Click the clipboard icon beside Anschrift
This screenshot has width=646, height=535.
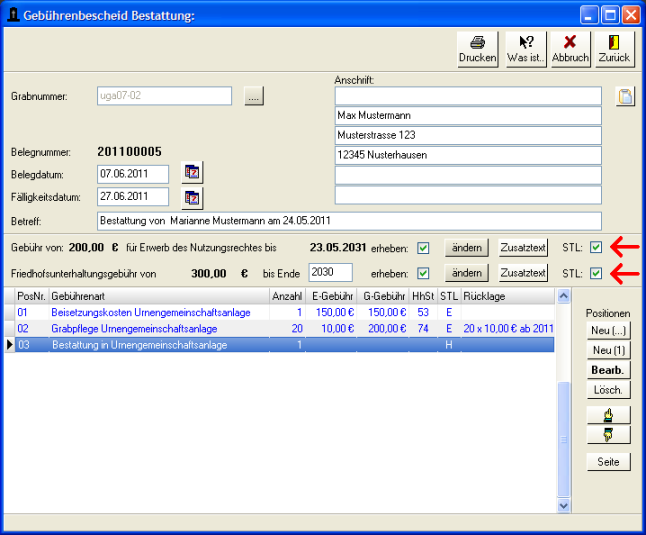pyautogui.click(x=625, y=97)
